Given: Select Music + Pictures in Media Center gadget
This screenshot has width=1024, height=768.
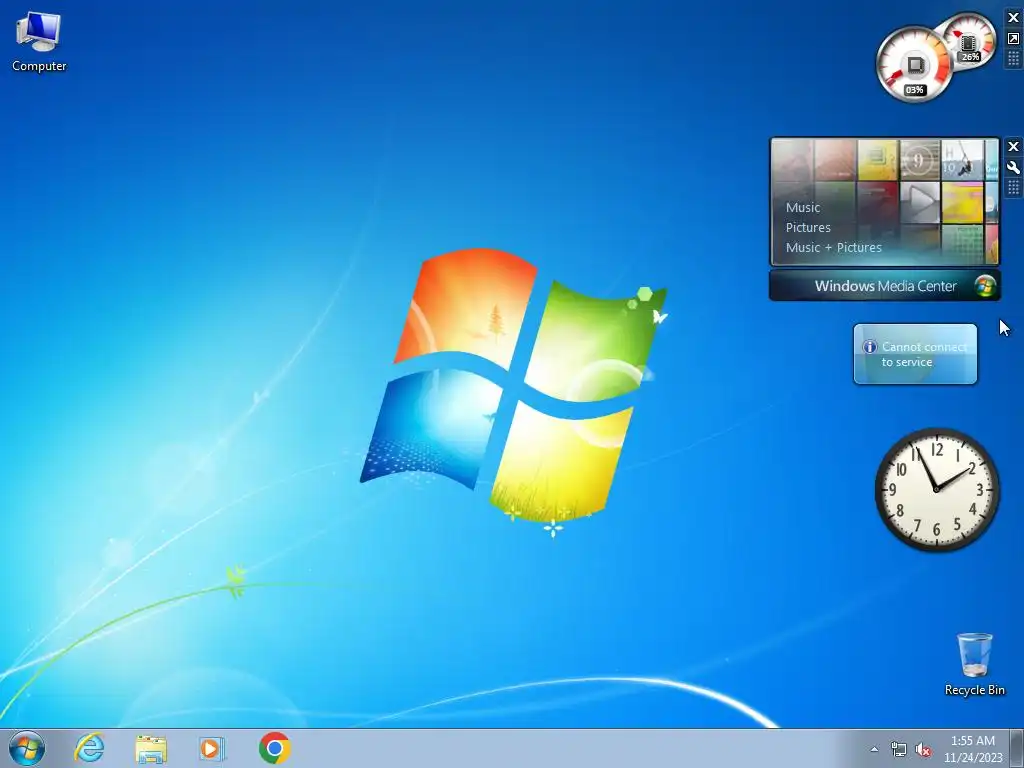Looking at the screenshot, I should click(x=833, y=248).
